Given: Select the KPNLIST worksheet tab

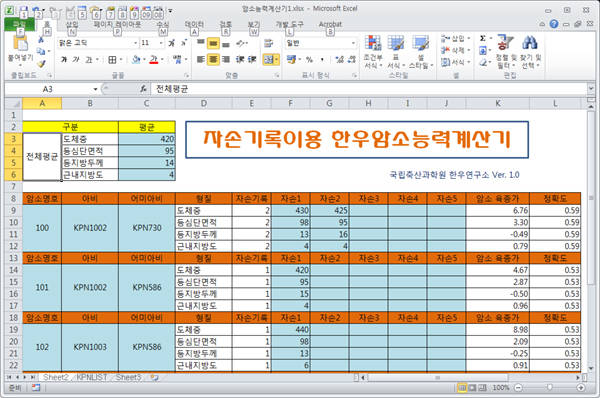Looking at the screenshot, I should point(92,377).
